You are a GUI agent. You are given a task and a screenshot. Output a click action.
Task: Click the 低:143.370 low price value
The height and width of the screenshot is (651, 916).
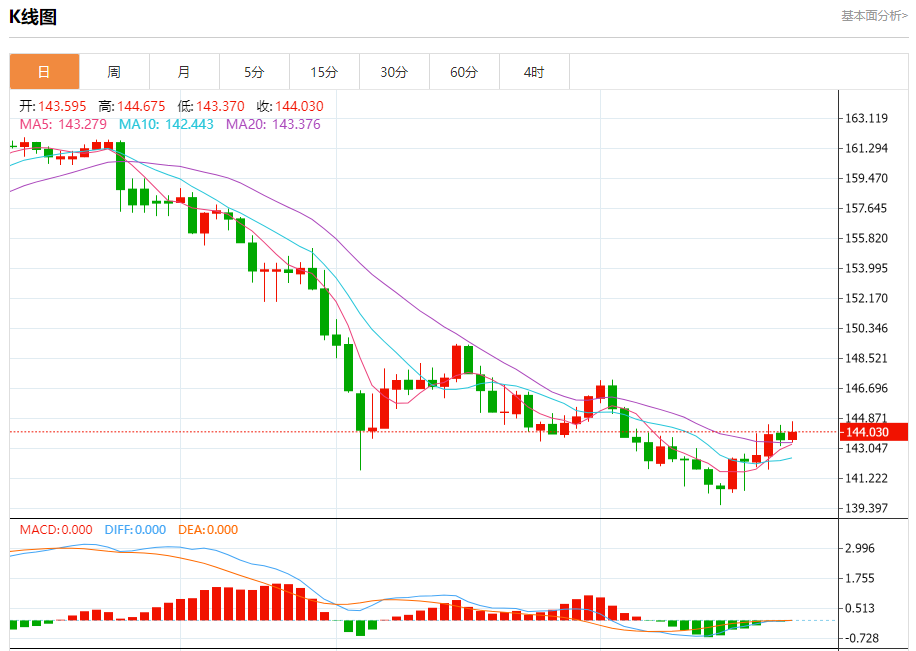(211, 106)
